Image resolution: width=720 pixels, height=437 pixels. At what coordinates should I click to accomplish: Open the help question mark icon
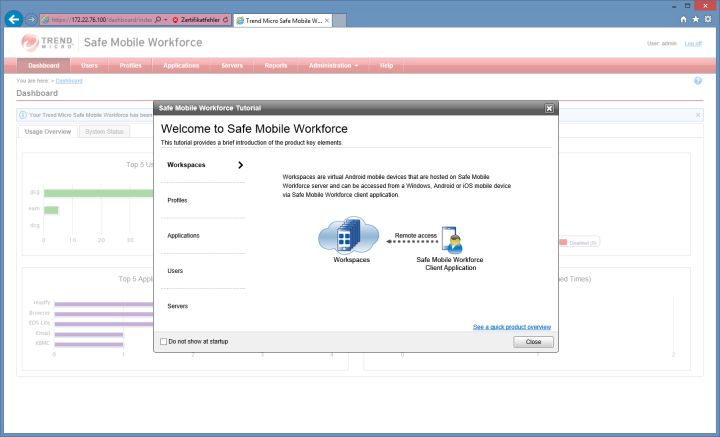(698, 80)
